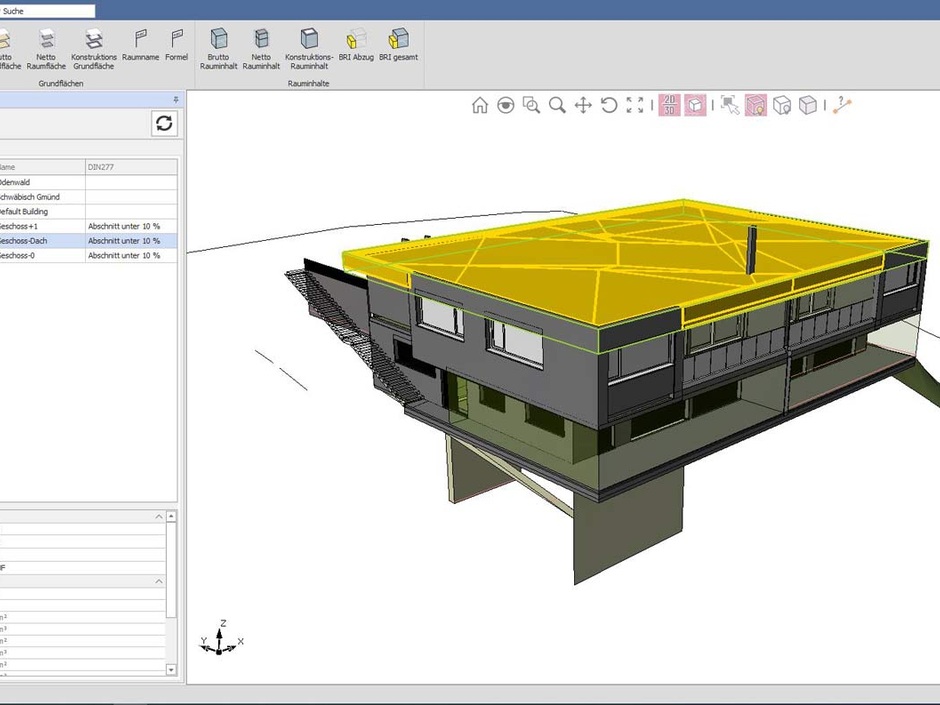Click the Suche search field
Image resolution: width=940 pixels, height=705 pixels.
[48, 11]
